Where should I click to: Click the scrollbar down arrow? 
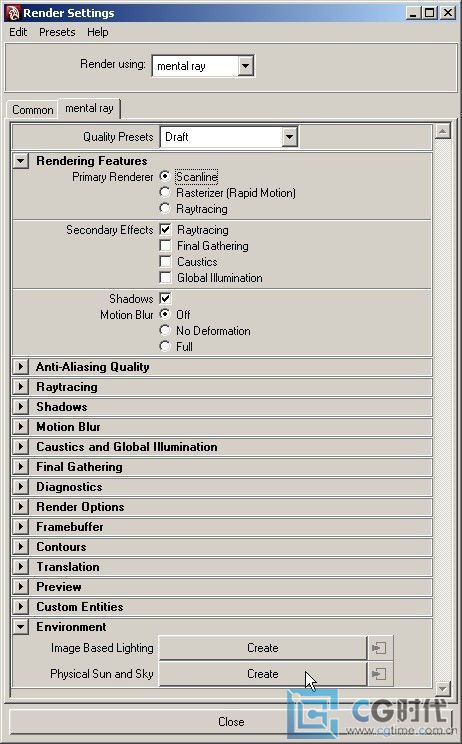tap(442, 688)
